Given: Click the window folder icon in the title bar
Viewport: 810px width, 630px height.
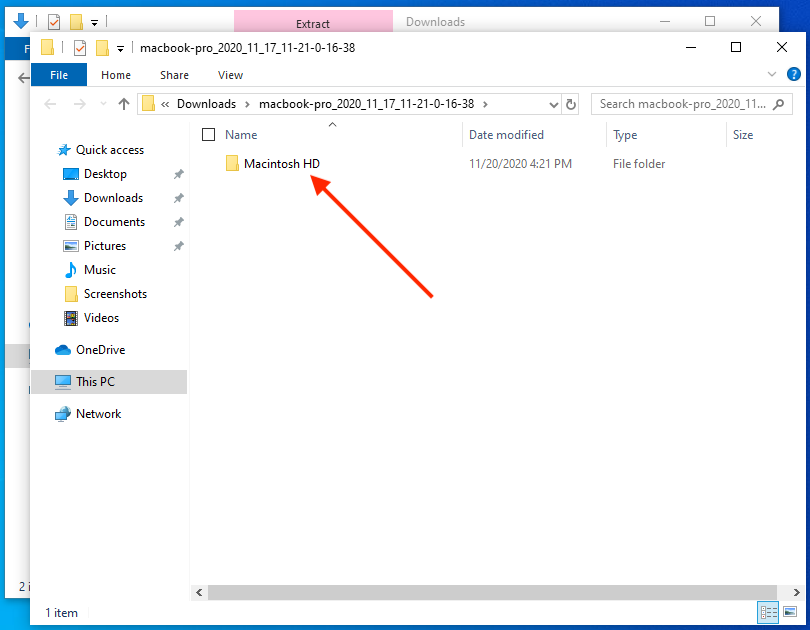Looking at the screenshot, I should point(48,48).
